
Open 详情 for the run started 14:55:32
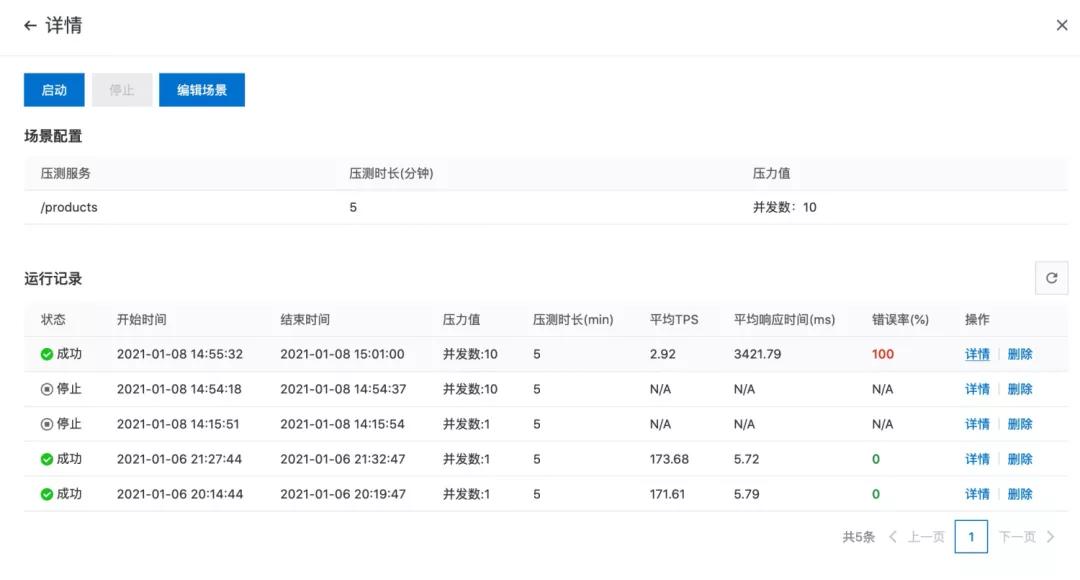point(977,354)
